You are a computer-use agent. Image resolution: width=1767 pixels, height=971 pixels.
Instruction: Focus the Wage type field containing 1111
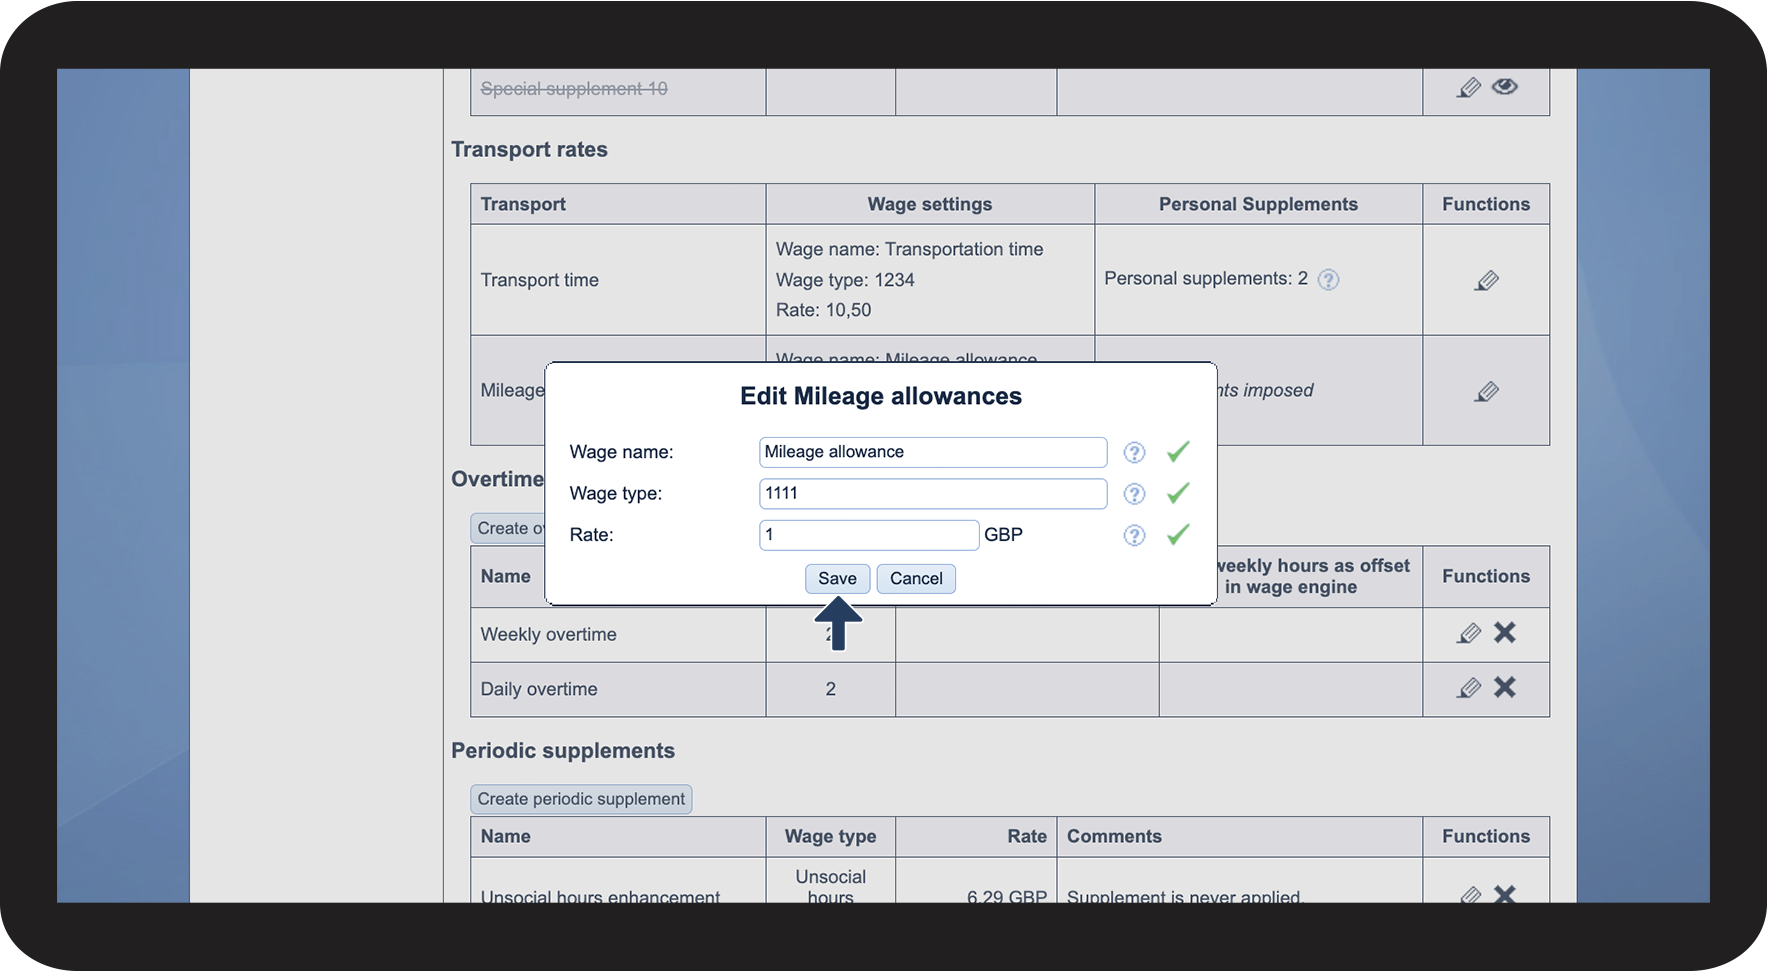pyautogui.click(x=932, y=494)
